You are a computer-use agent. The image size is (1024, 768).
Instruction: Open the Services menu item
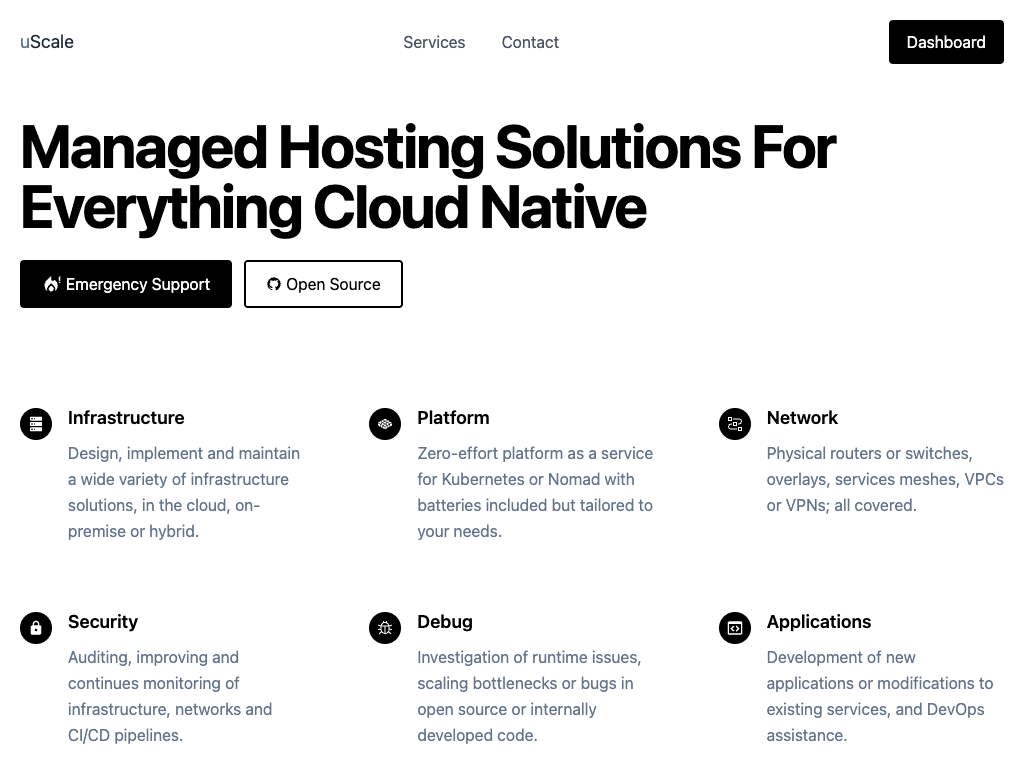click(434, 42)
